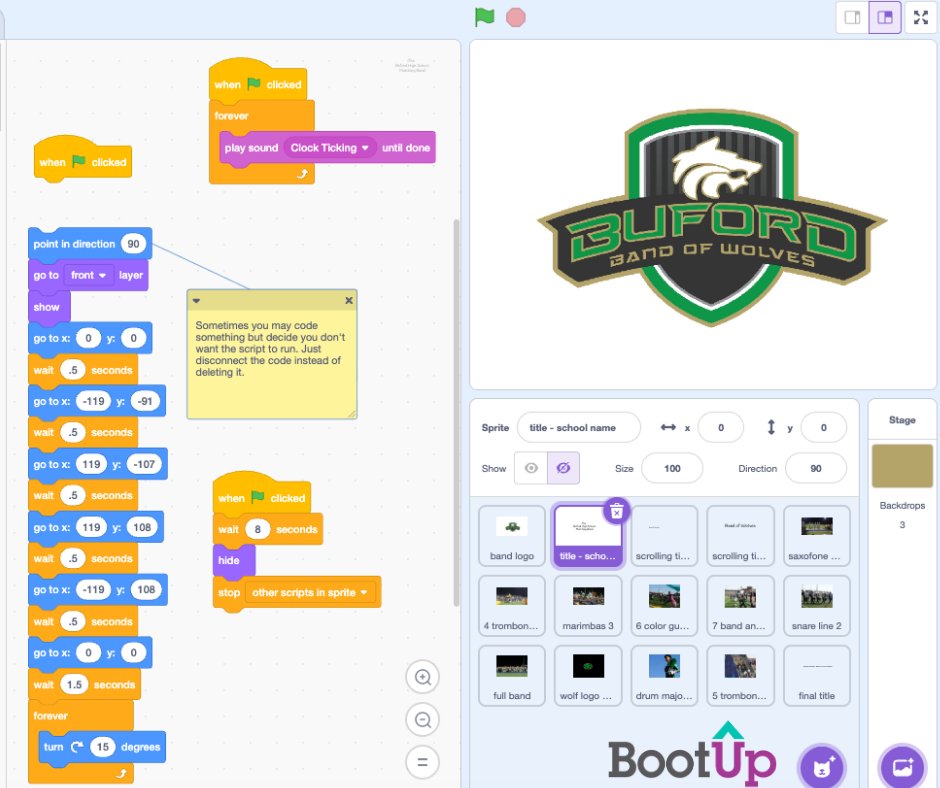Viewport: 940px width, 788px height.
Task: Edit the sprite x position field
Action: (721, 428)
